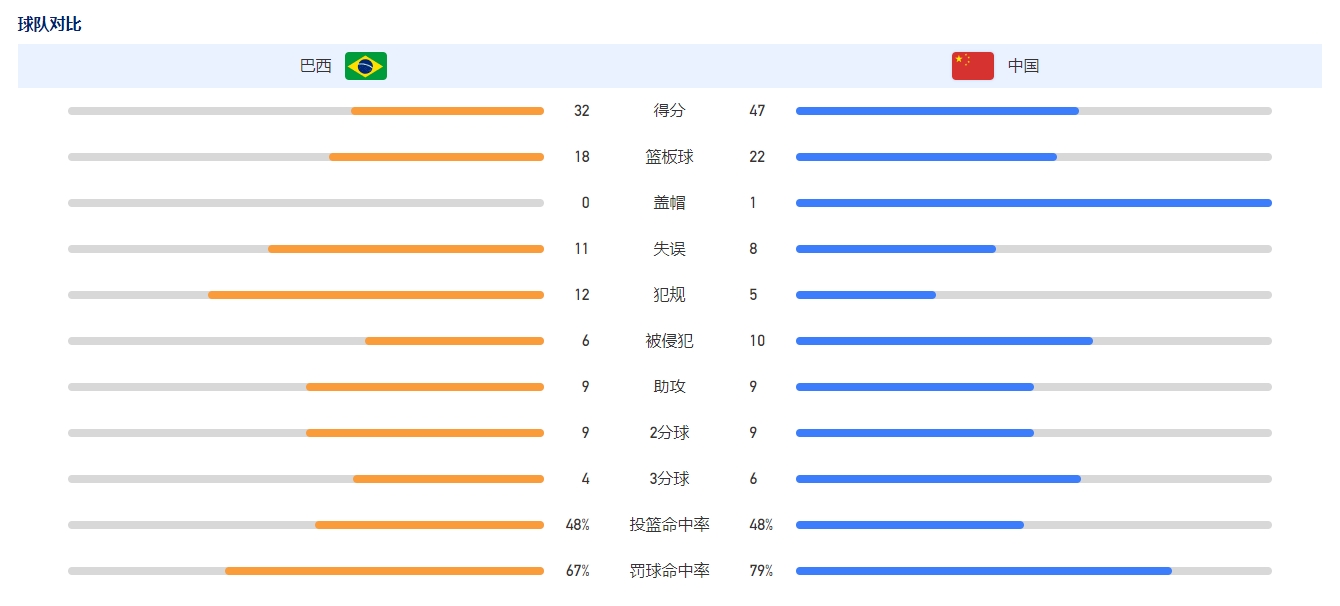This screenshot has width=1340, height=606.
Task: Click the 投篮命中率 stat label
Action: pyautogui.click(x=670, y=525)
